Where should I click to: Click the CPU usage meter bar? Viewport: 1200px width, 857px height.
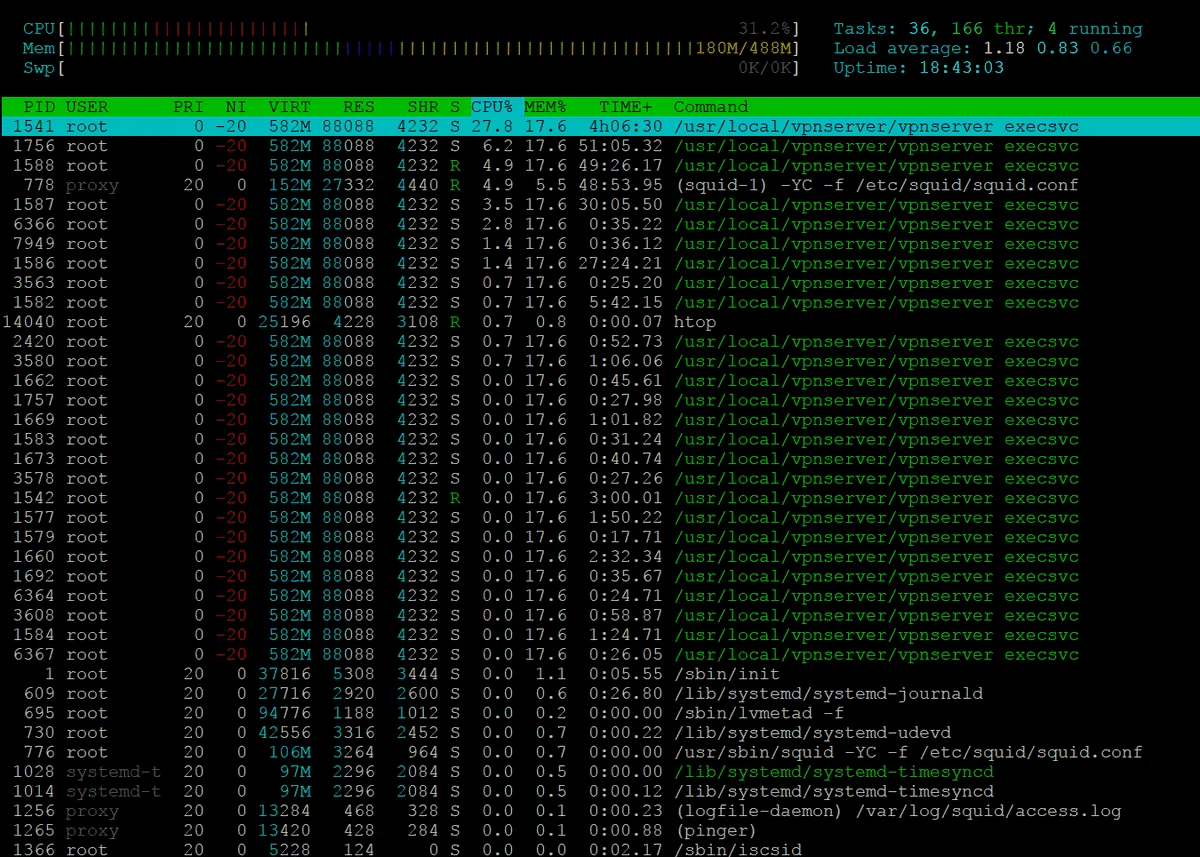[x=413, y=28]
